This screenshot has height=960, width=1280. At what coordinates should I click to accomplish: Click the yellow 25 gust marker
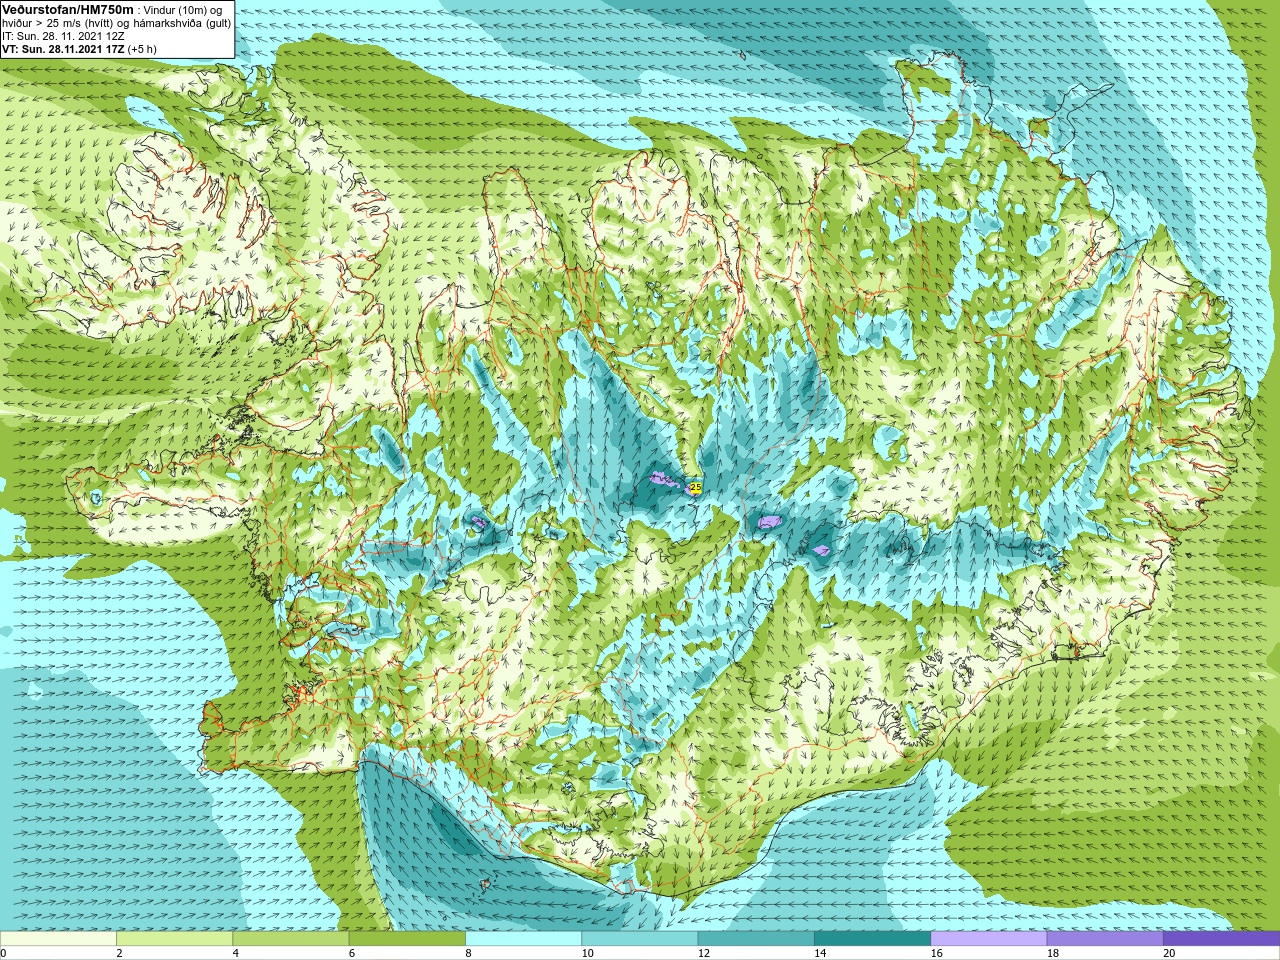[x=695, y=487]
